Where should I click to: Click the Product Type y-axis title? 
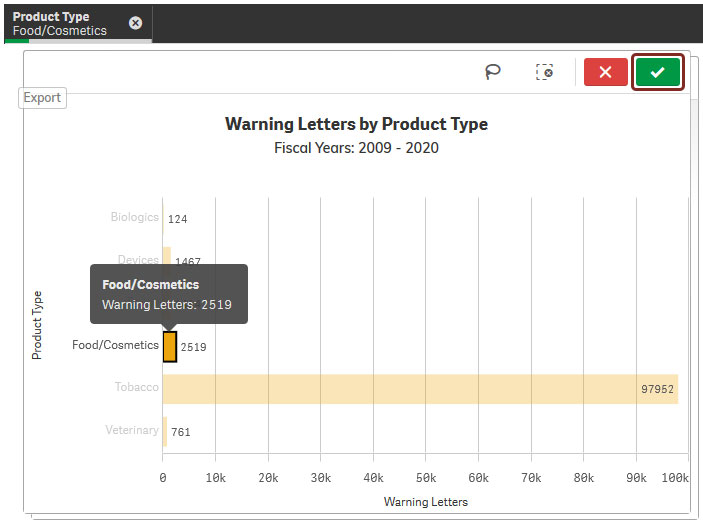pos(38,325)
